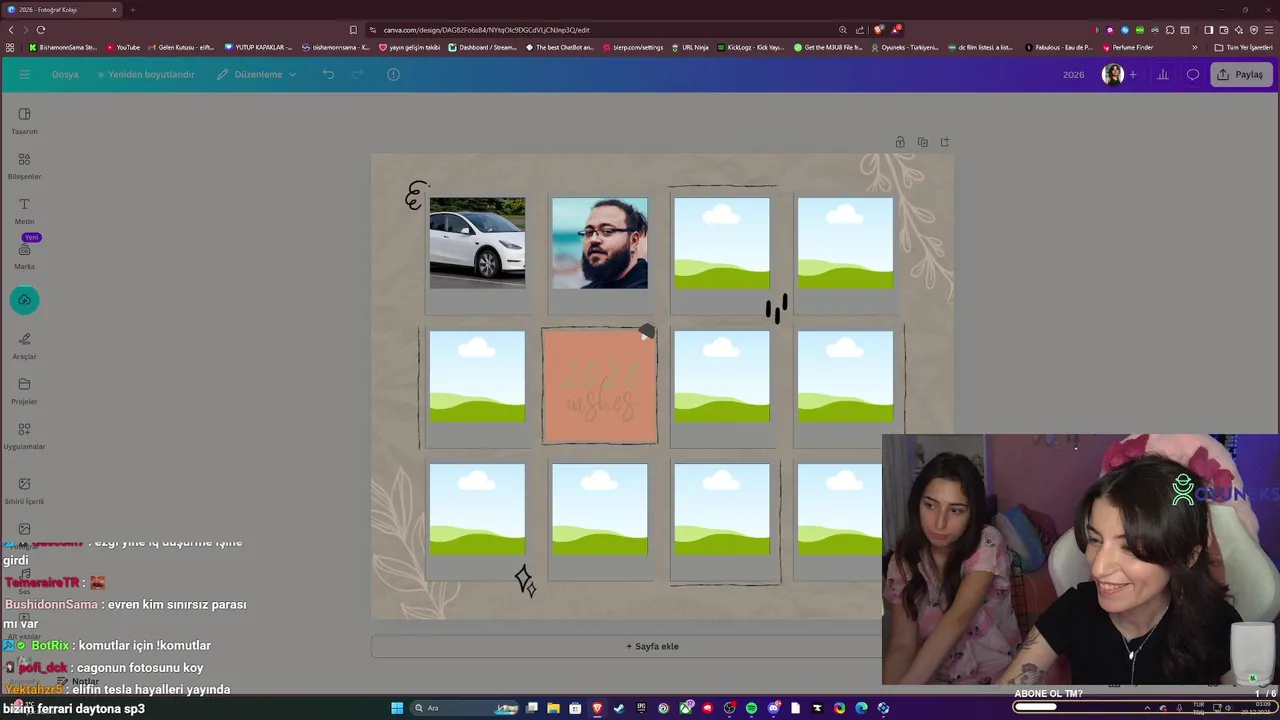
Task: Click the Paylaş share button
Action: (1240, 74)
